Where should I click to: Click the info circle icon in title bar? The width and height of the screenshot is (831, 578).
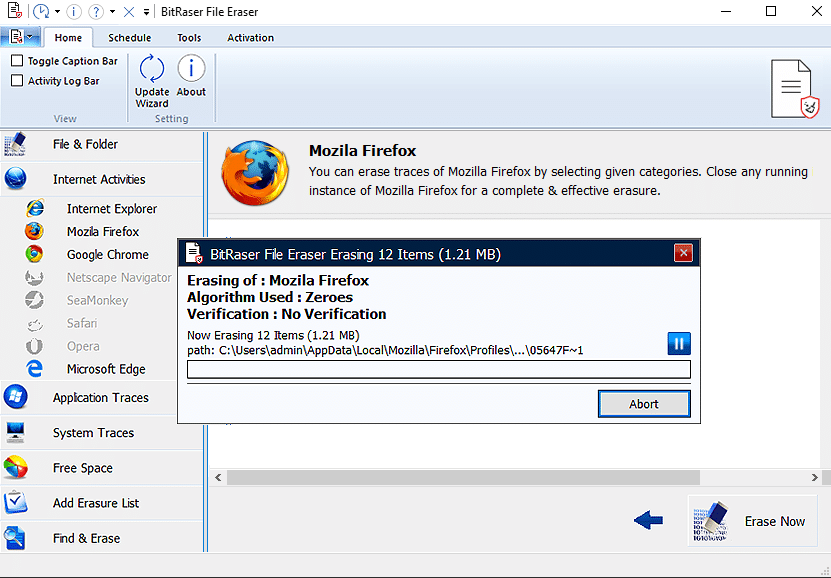click(x=74, y=11)
